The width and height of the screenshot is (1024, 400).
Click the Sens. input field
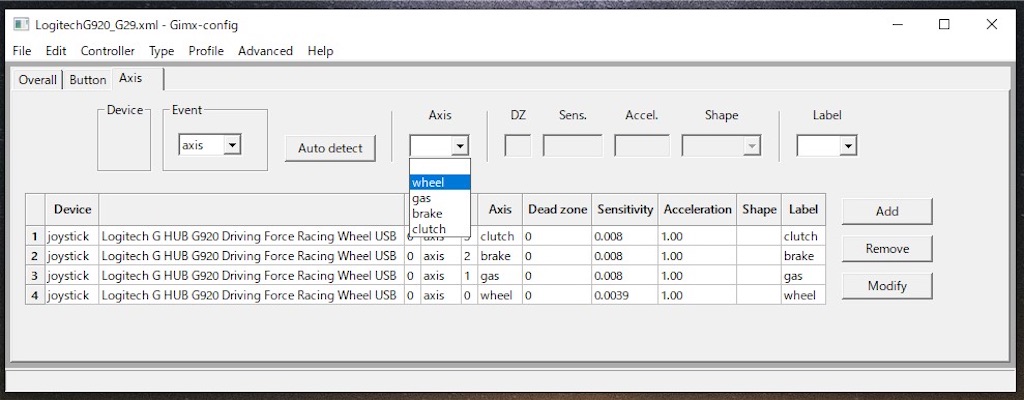tap(573, 145)
